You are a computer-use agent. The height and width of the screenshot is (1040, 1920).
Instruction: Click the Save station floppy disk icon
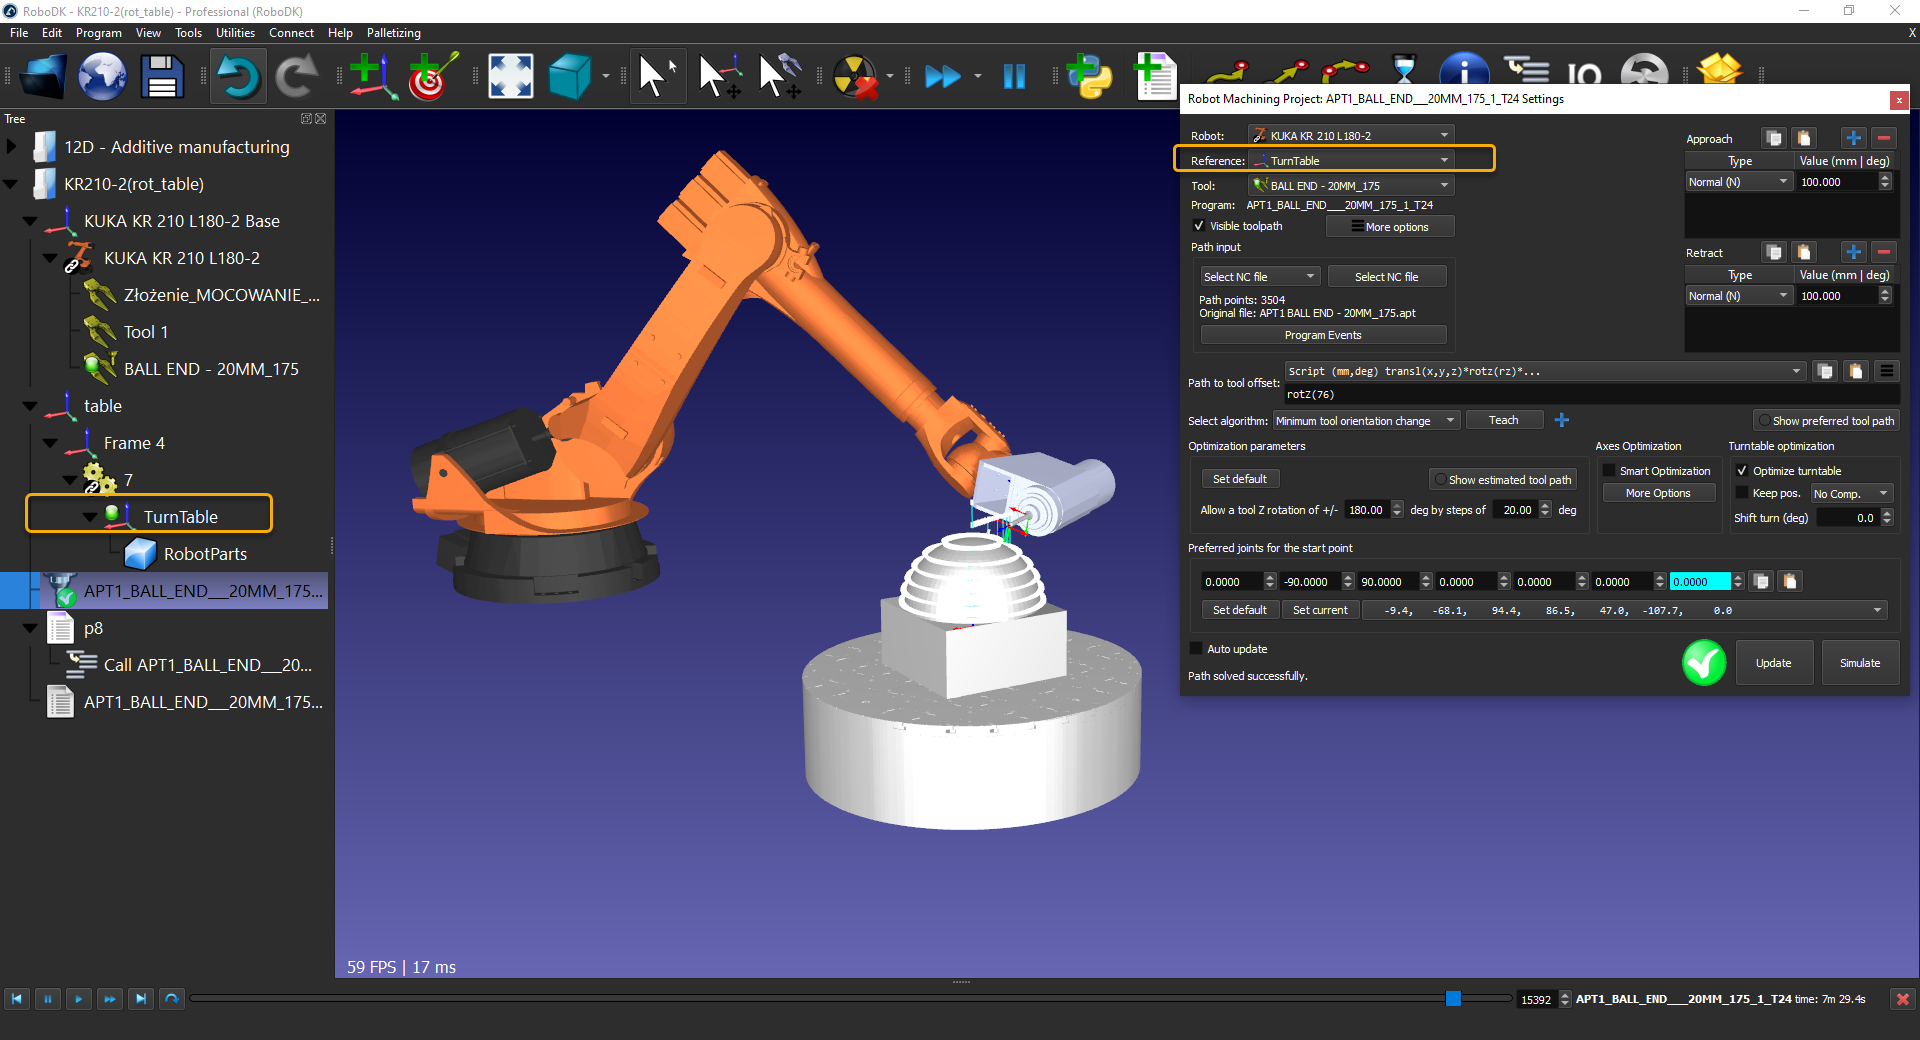click(162, 77)
